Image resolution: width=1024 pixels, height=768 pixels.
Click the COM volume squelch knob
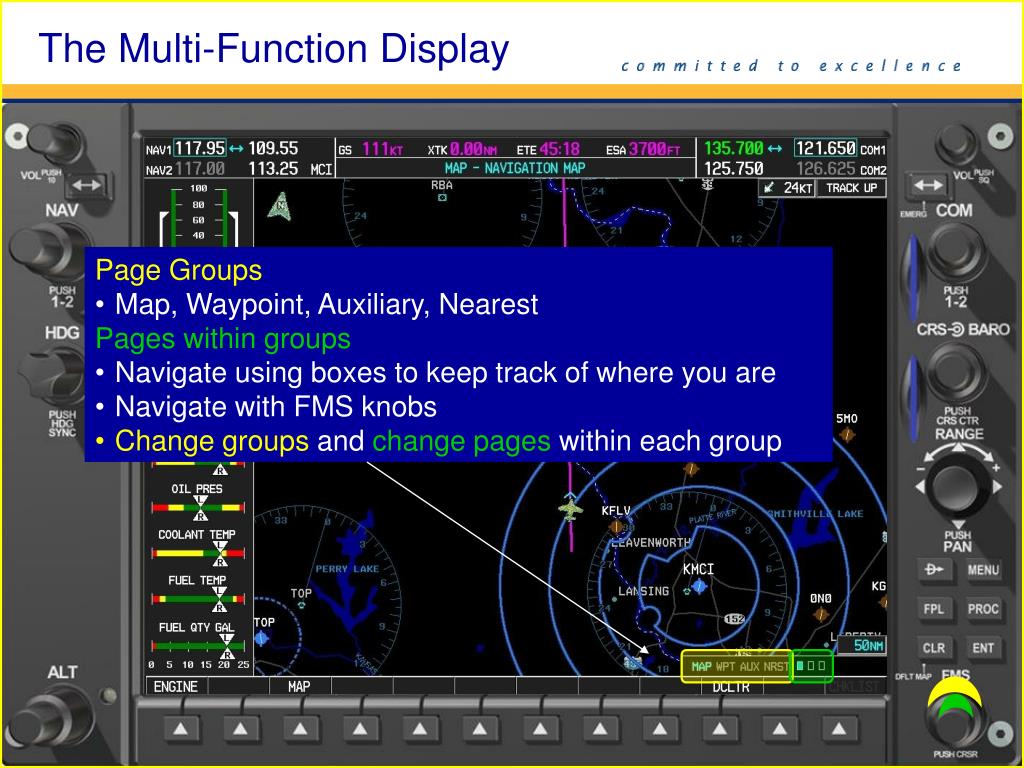(956, 144)
